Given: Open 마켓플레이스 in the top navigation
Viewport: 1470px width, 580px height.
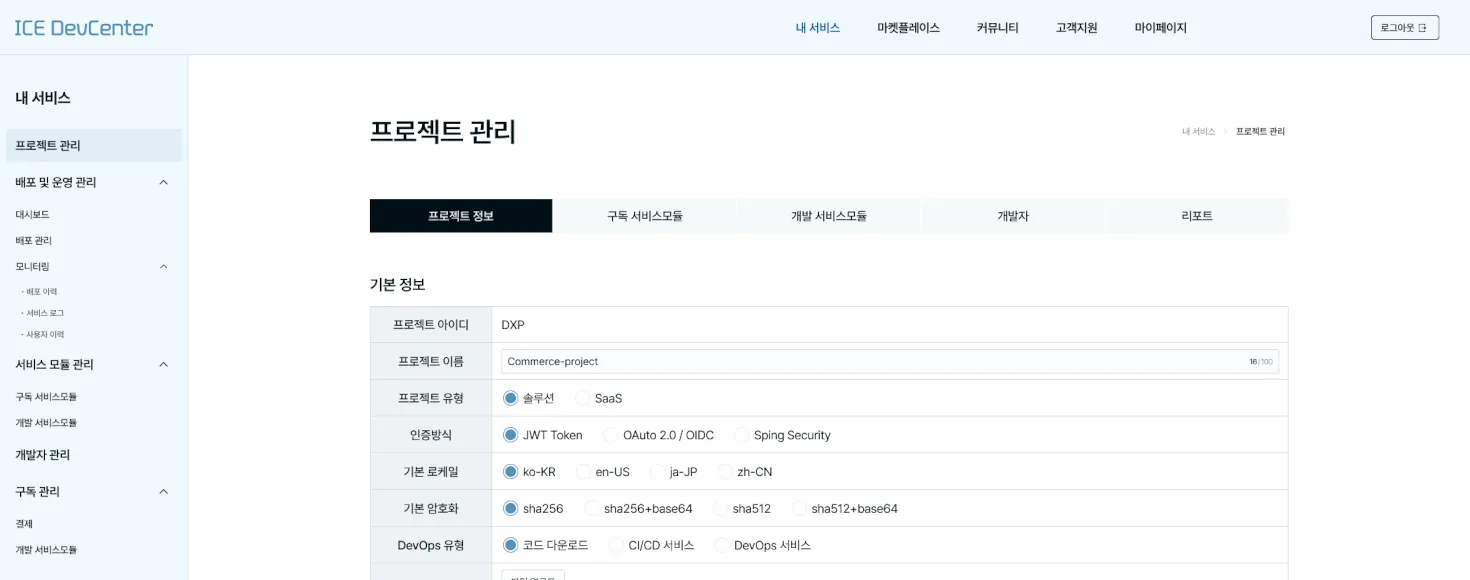Looking at the screenshot, I should pos(908,27).
